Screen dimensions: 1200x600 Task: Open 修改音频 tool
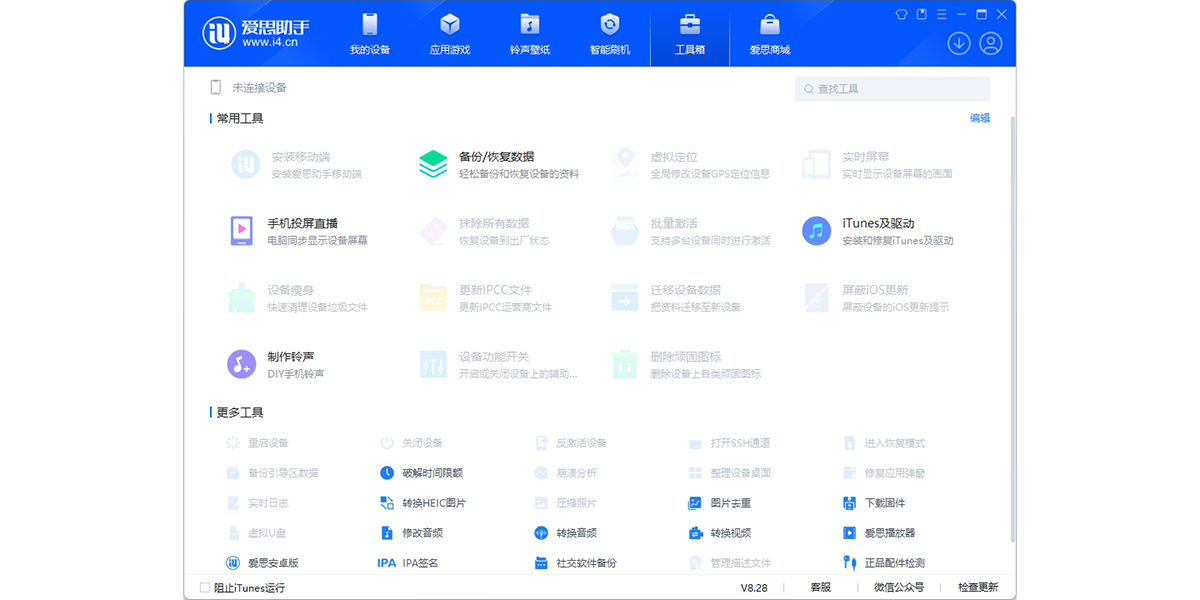tap(411, 533)
